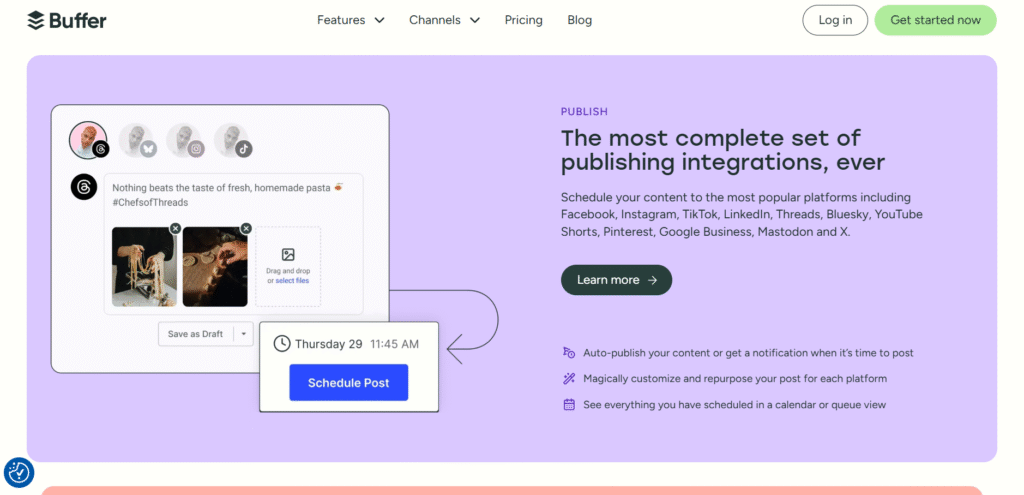The image size is (1024, 495).
Task: Click the arrow inside Learn more
Action: (652, 280)
